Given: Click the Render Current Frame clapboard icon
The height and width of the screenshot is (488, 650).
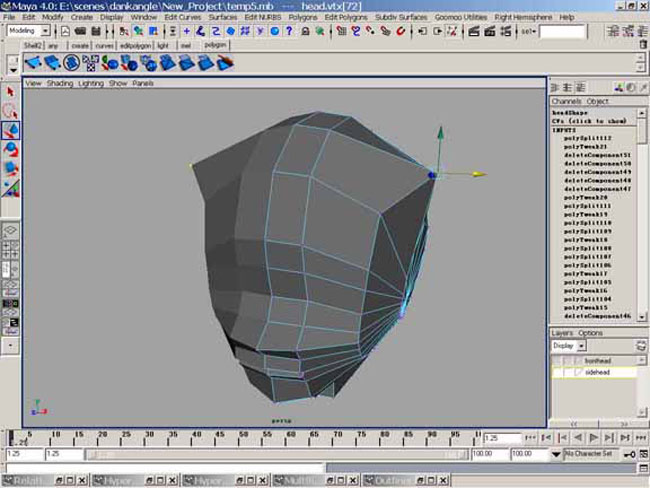Looking at the screenshot, I should [474, 31].
